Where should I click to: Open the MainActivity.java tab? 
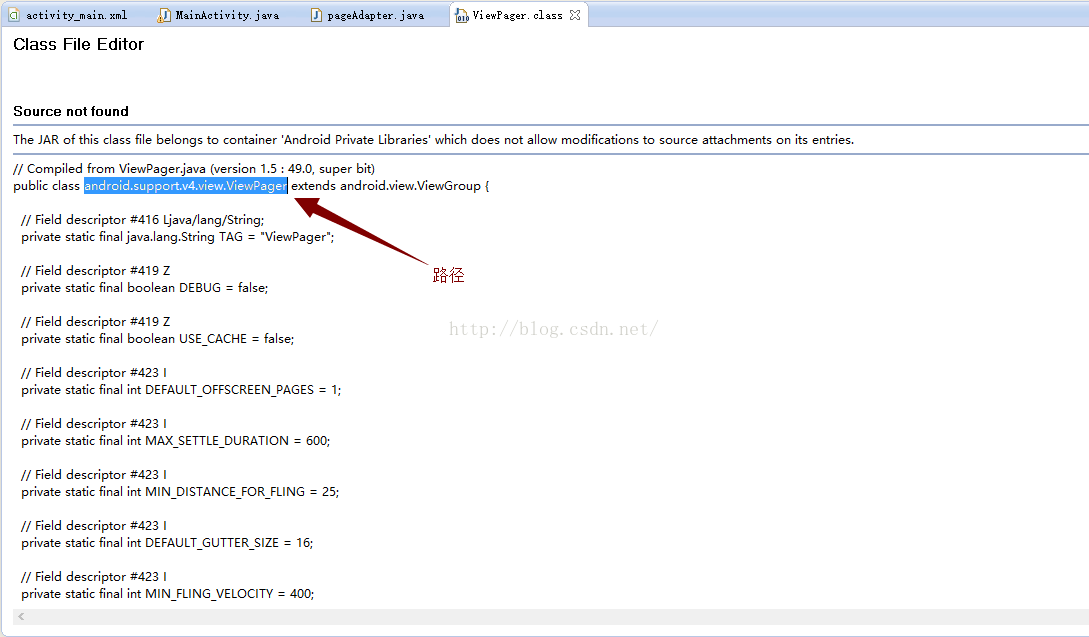tap(219, 15)
